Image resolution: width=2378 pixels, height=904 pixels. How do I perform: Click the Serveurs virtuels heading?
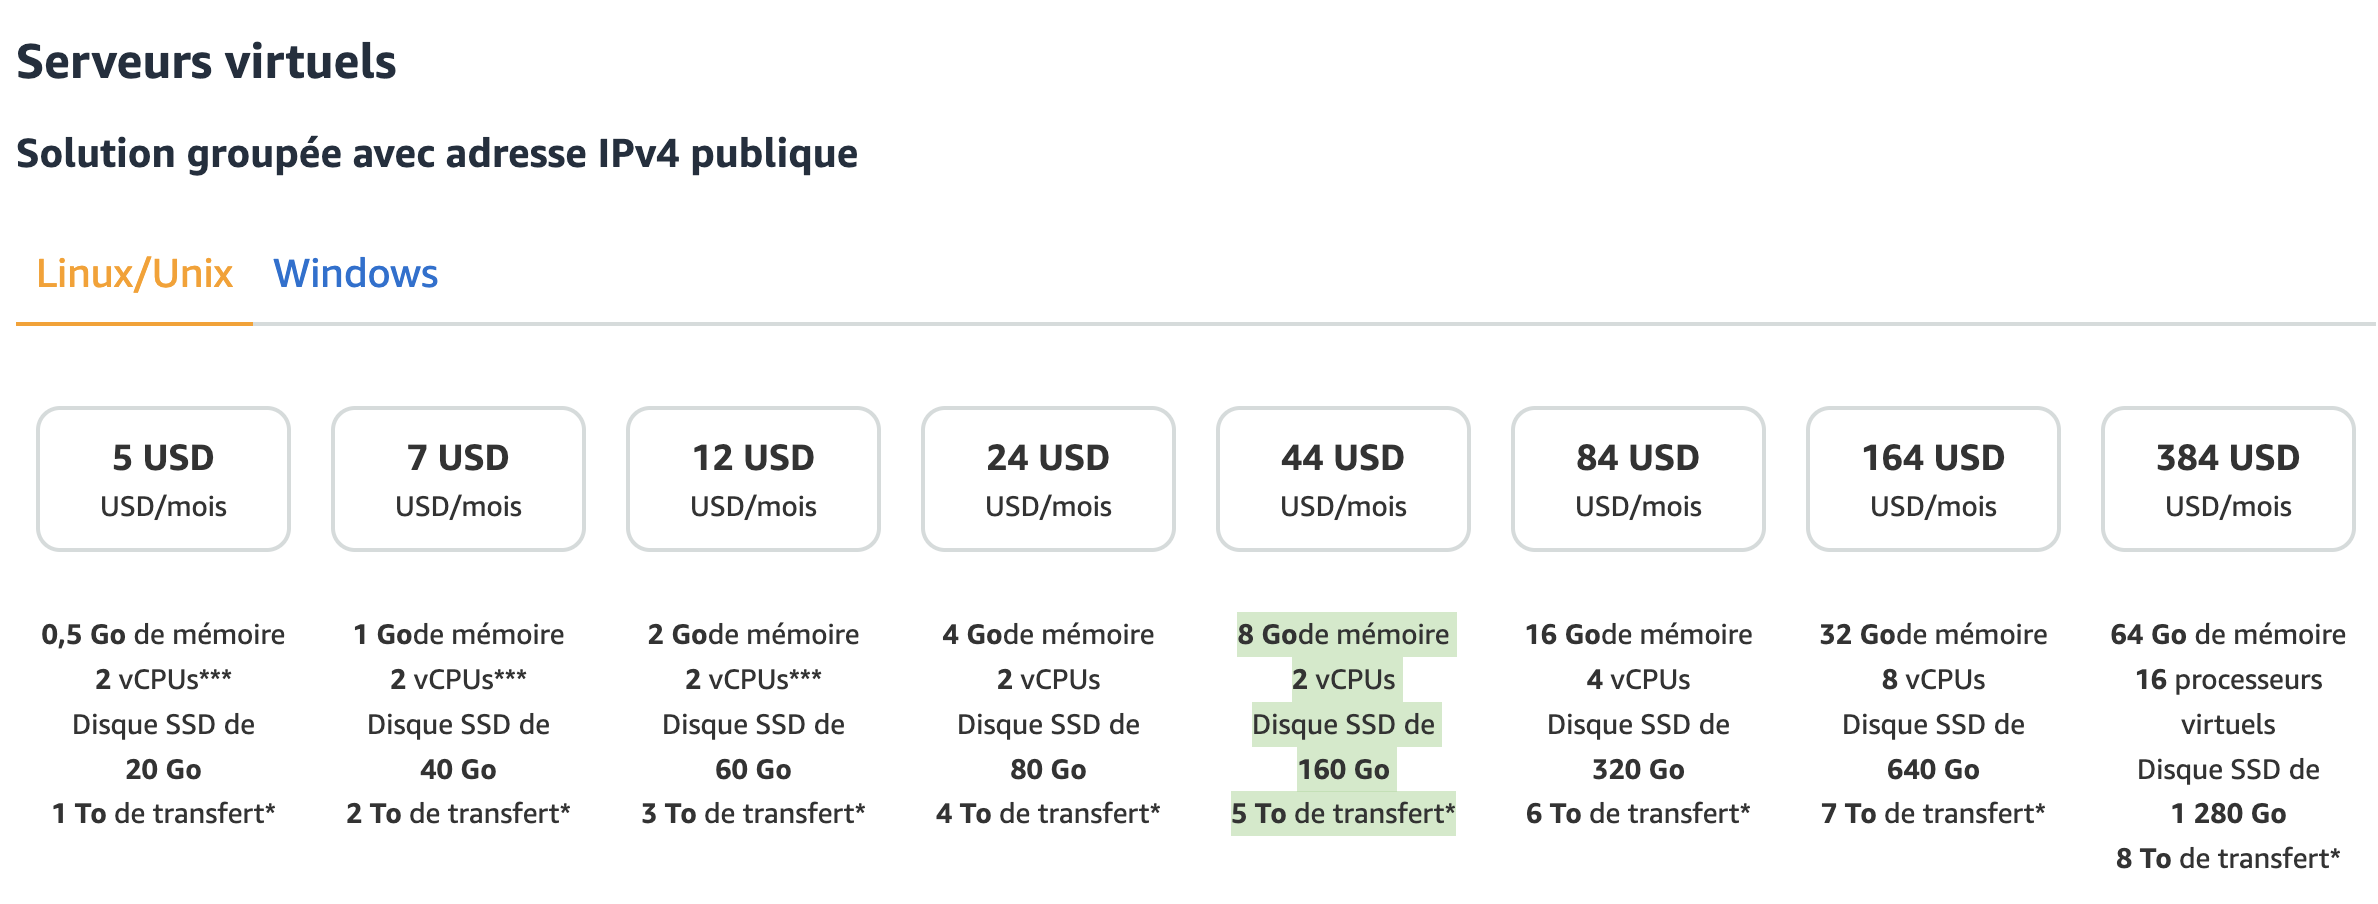pos(206,62)
